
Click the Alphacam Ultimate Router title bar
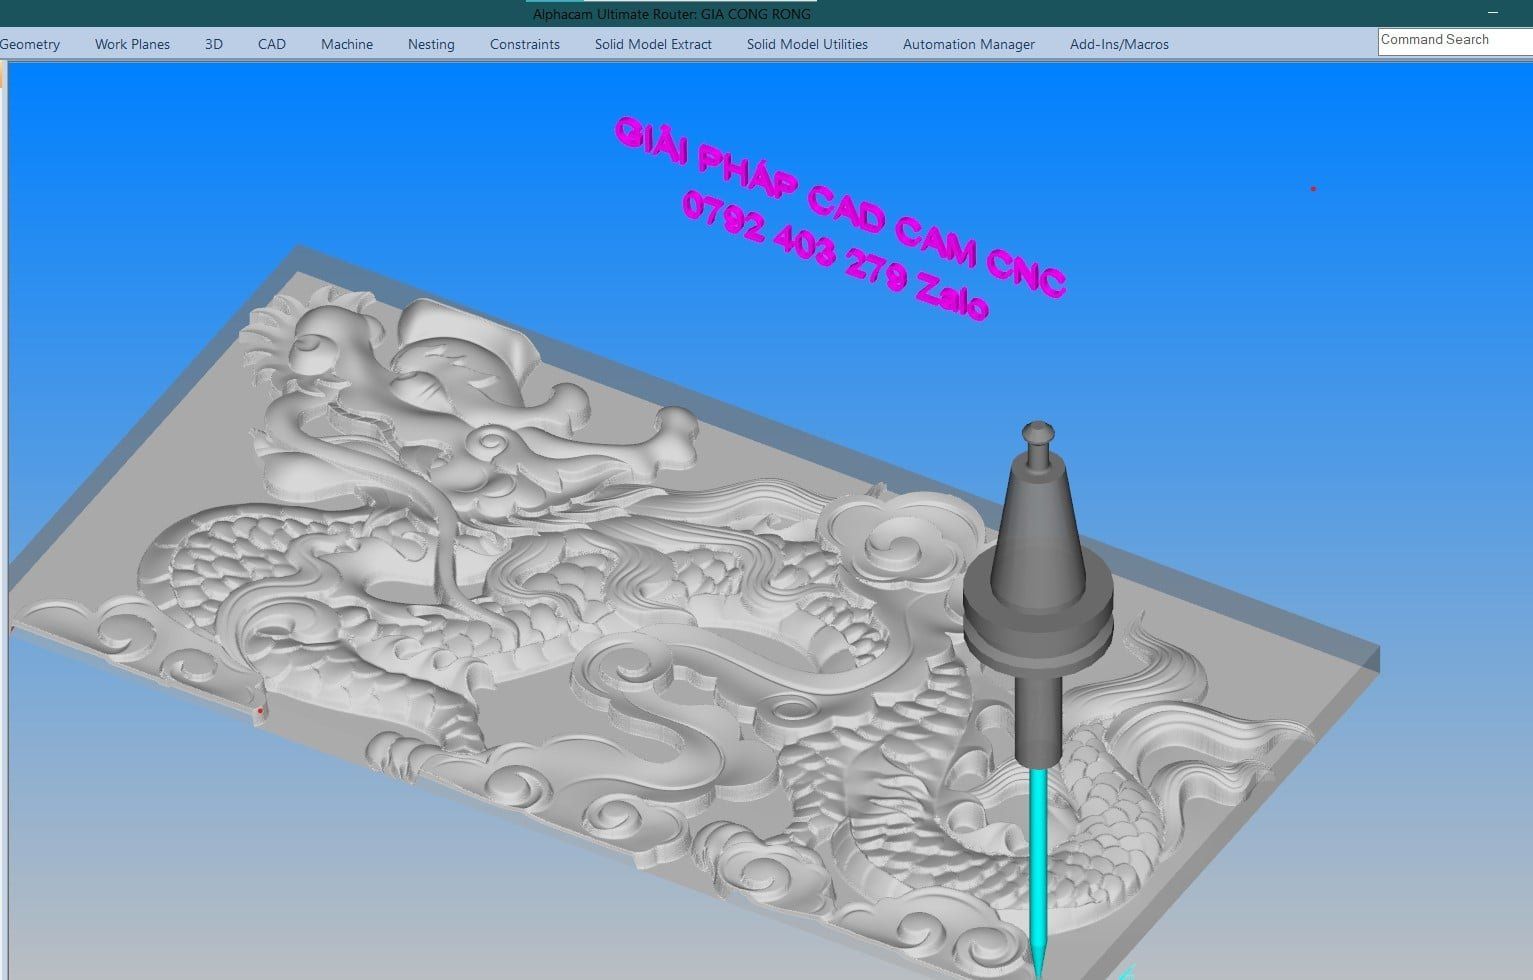671,14
